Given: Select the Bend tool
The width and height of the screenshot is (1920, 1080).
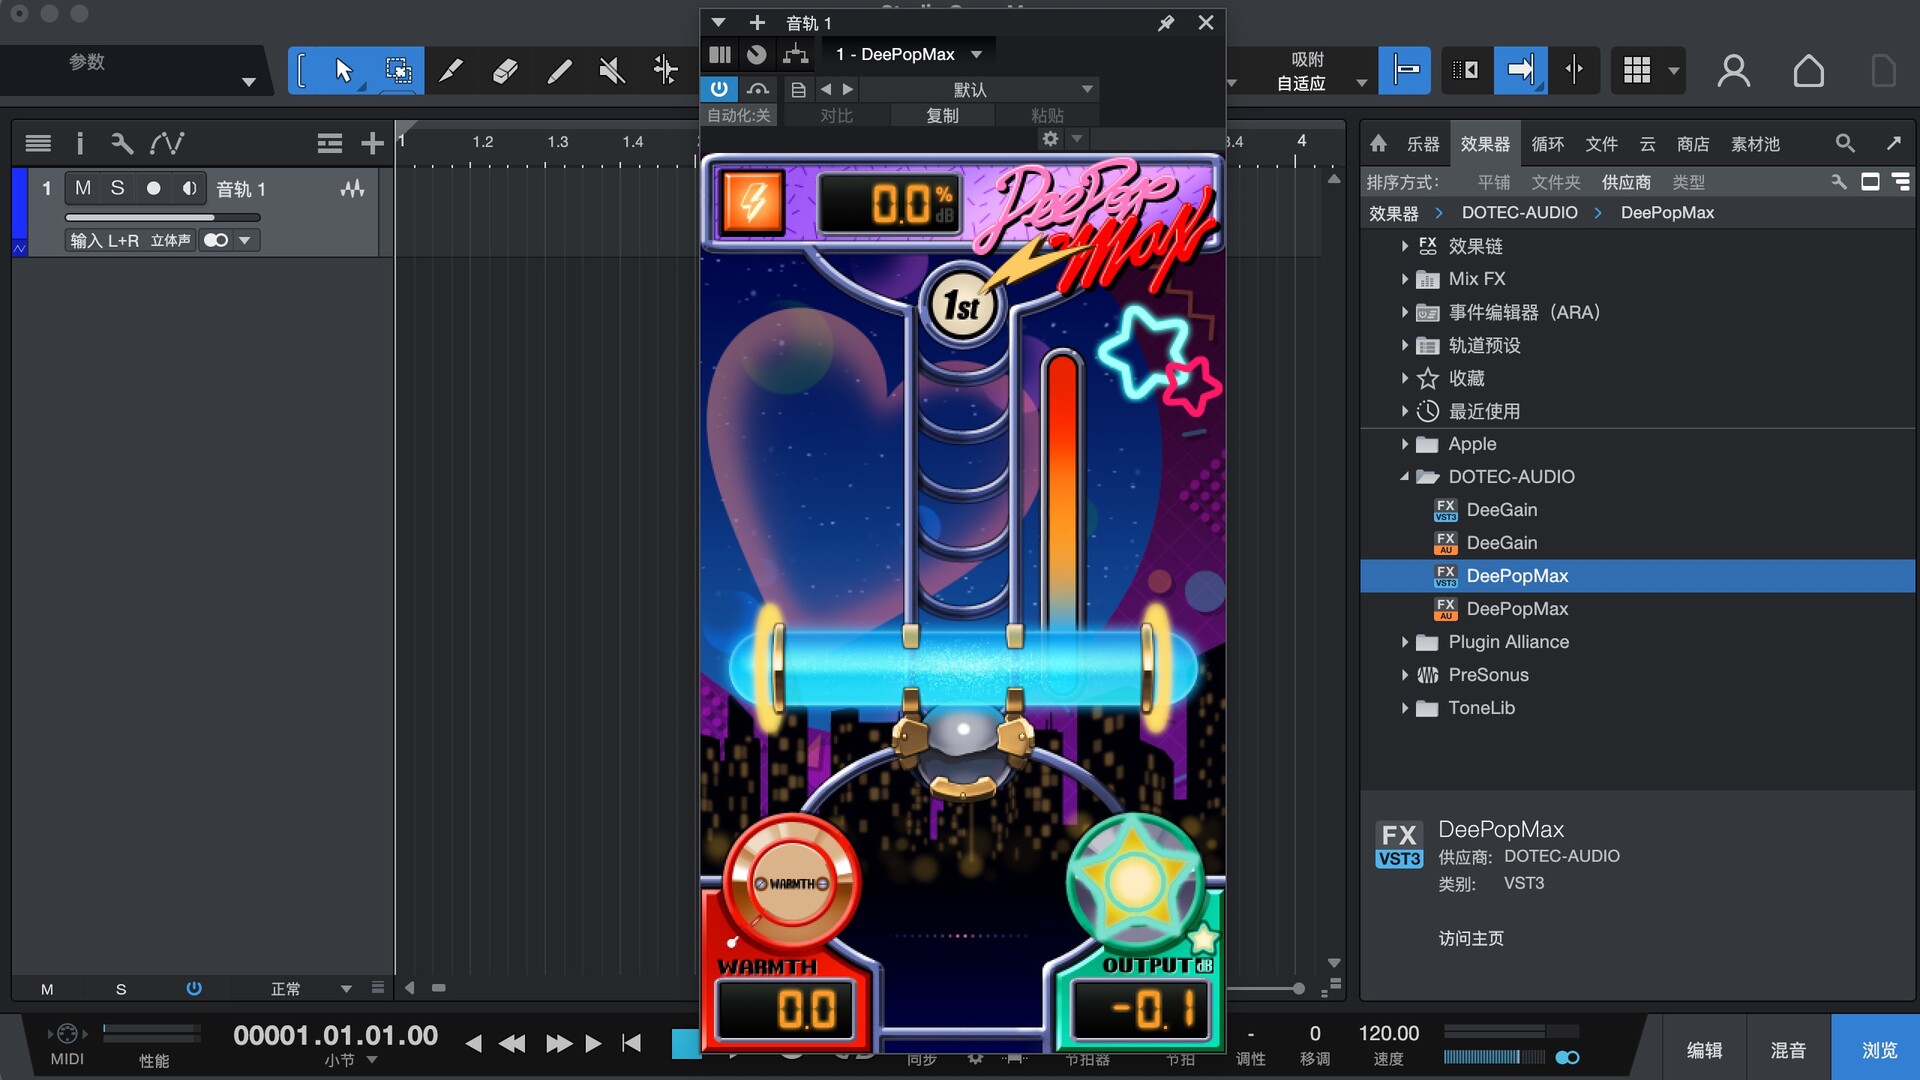Looking at the screenshot, I should click(665, 70).
